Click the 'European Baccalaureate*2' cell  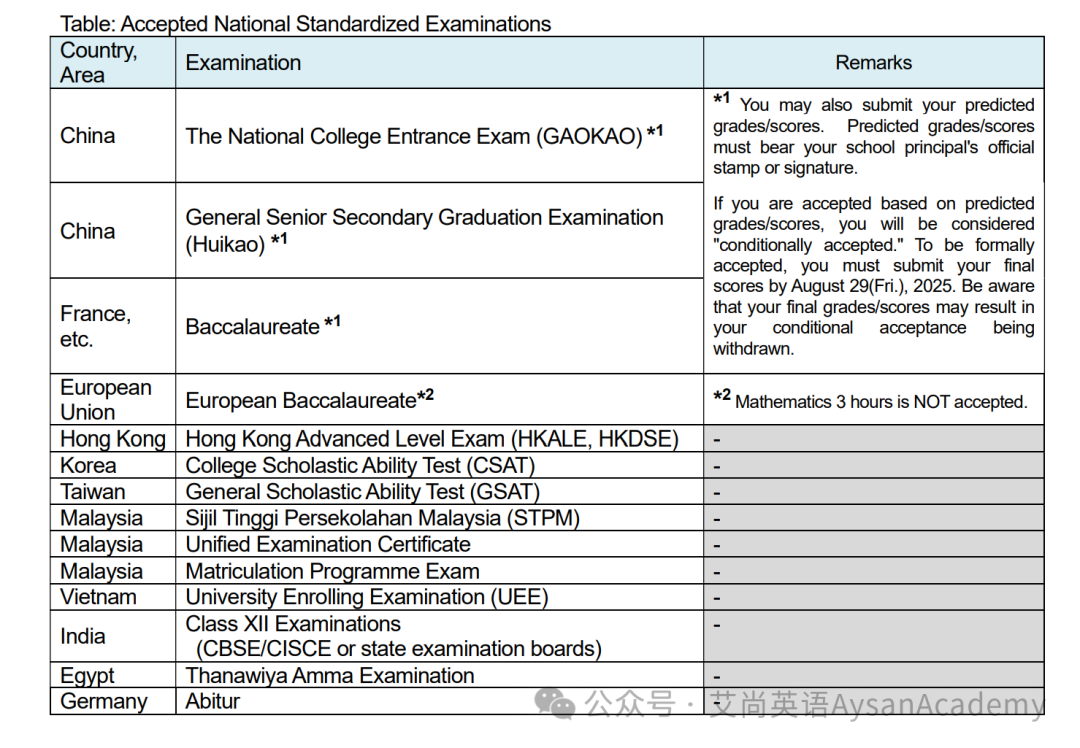439,399
